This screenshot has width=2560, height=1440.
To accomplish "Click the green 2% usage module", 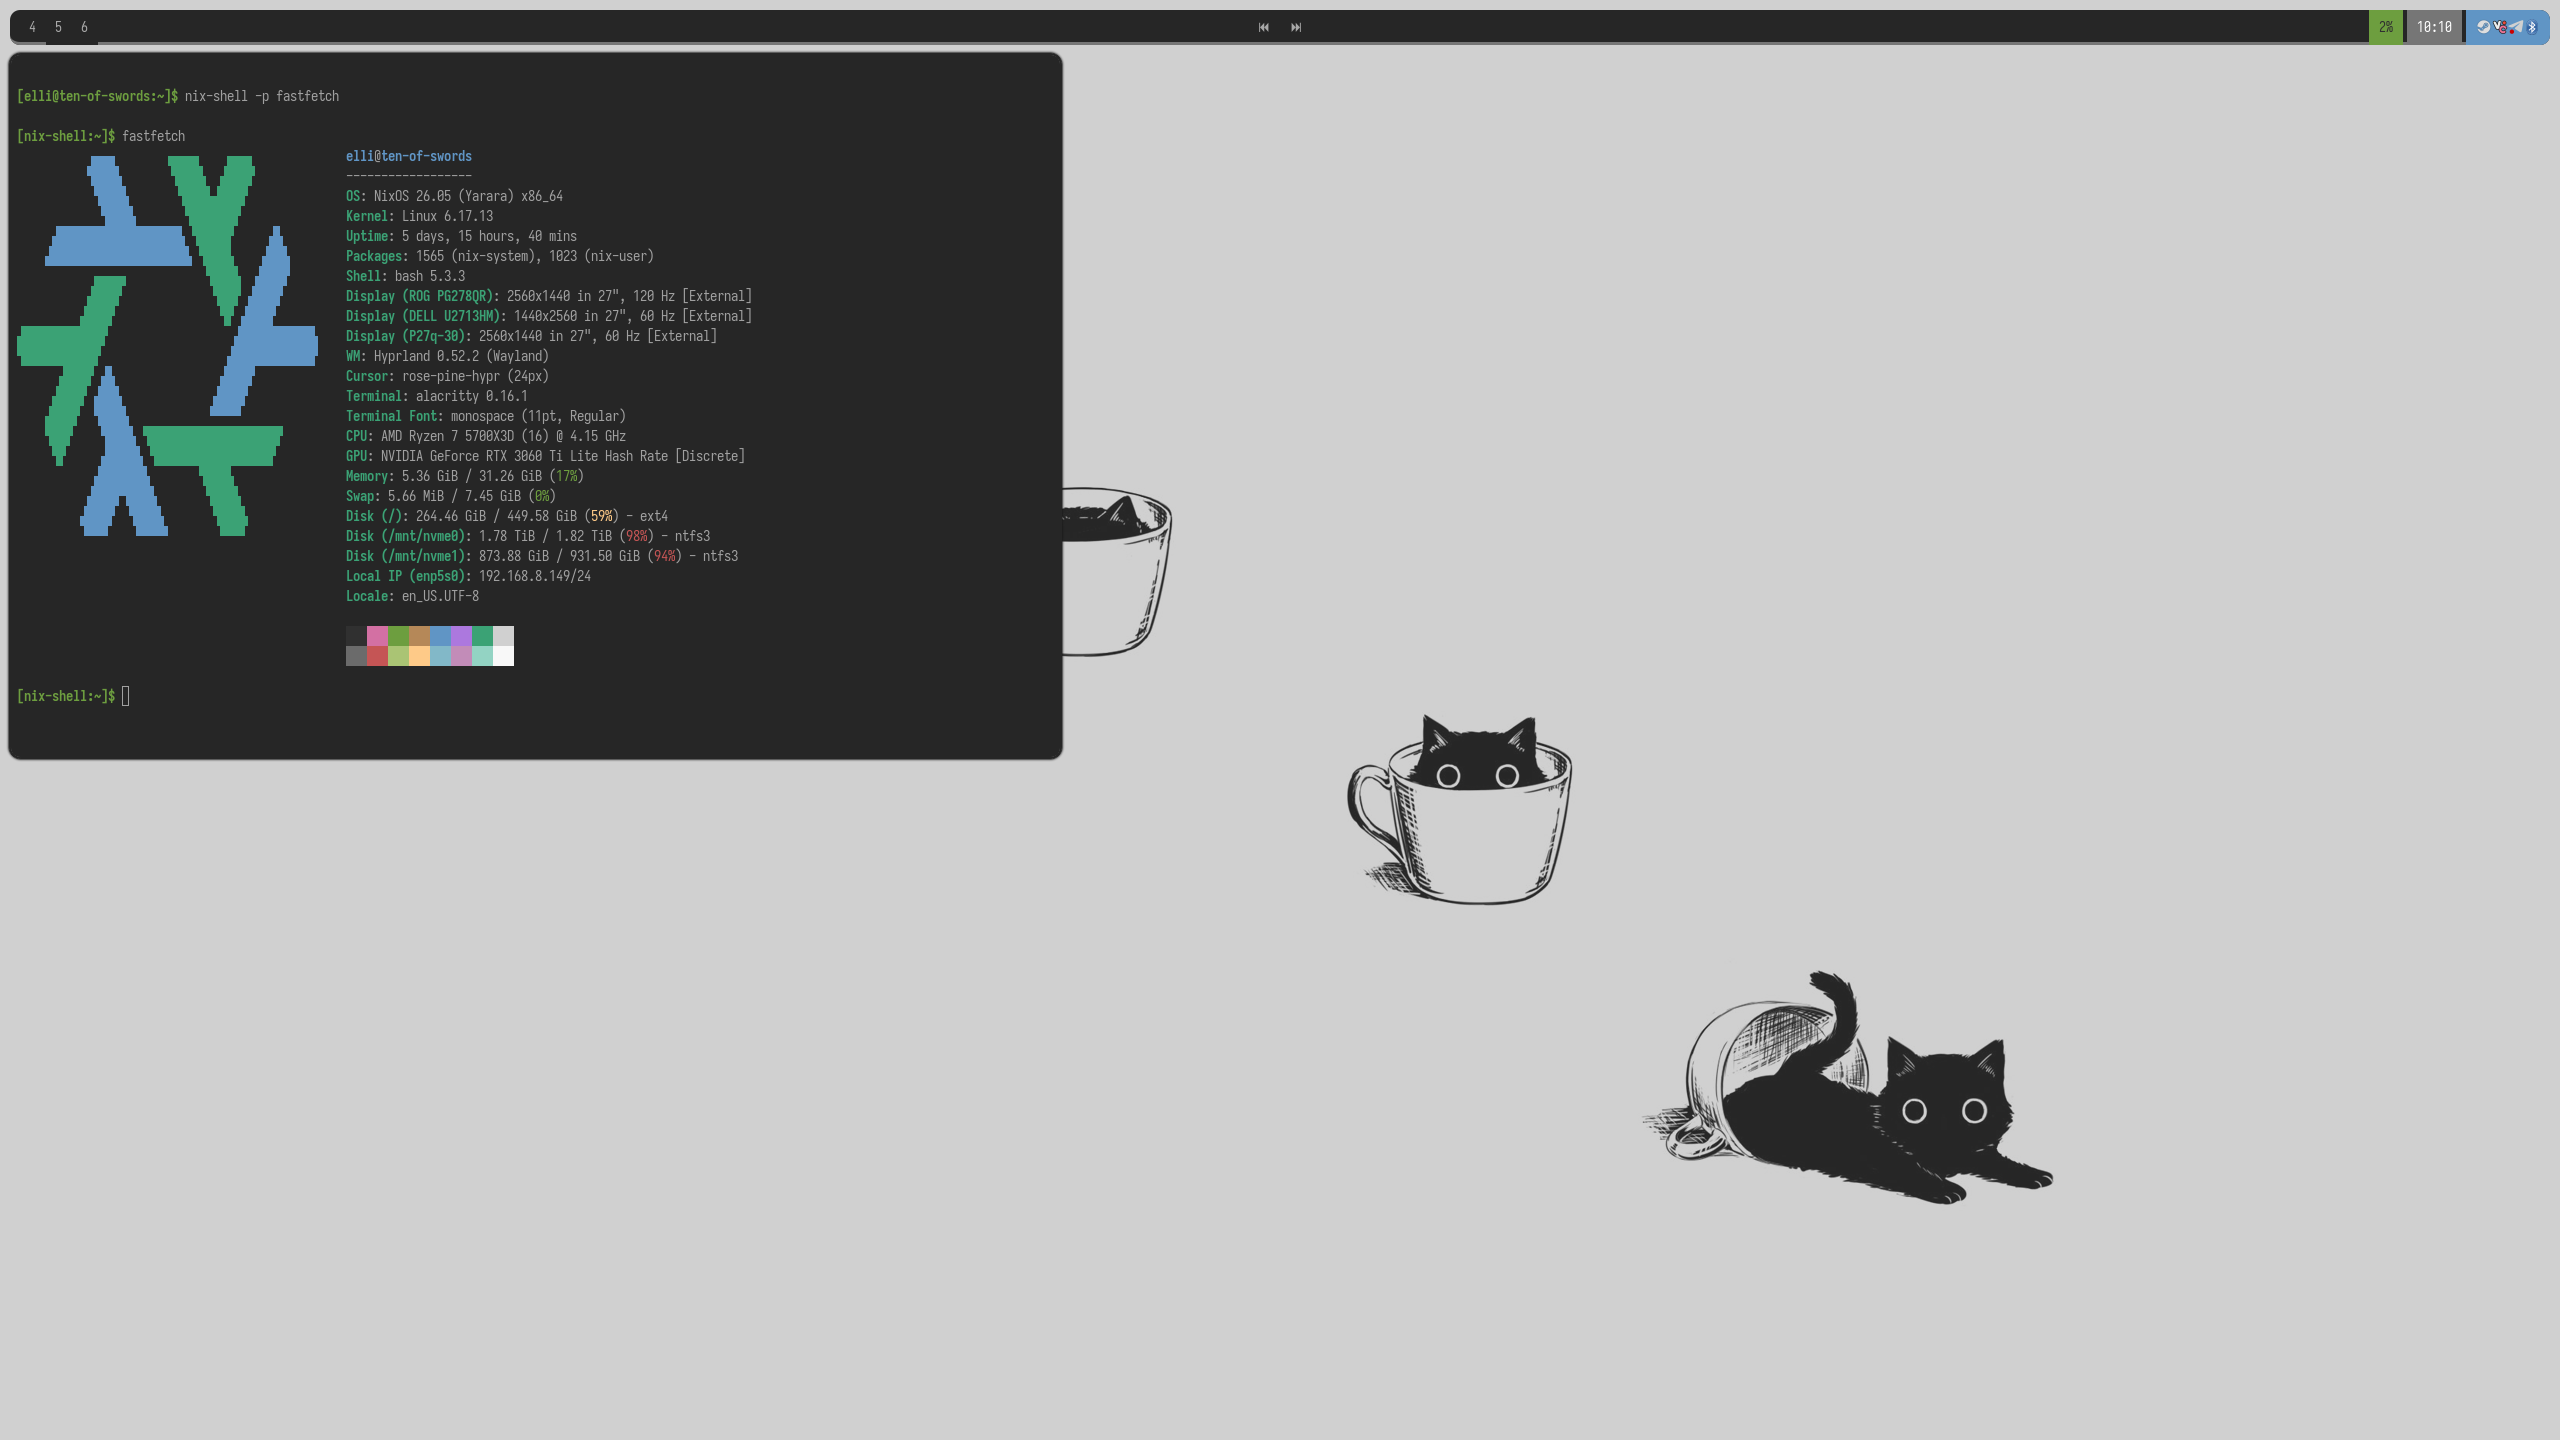I will pos(2386,27).
